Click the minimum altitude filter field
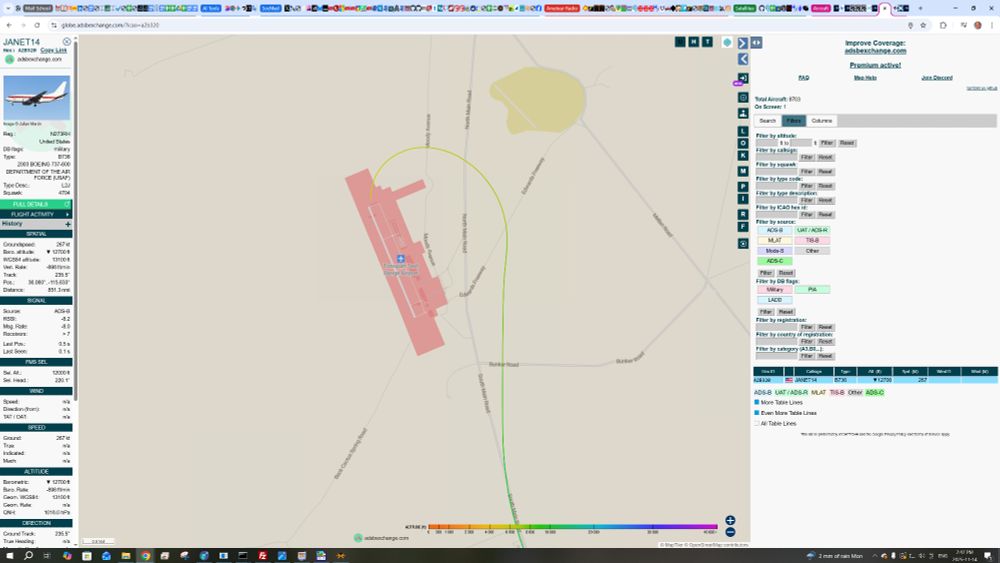This screenshot has width=1000, height=563. (x=767, y=143)
